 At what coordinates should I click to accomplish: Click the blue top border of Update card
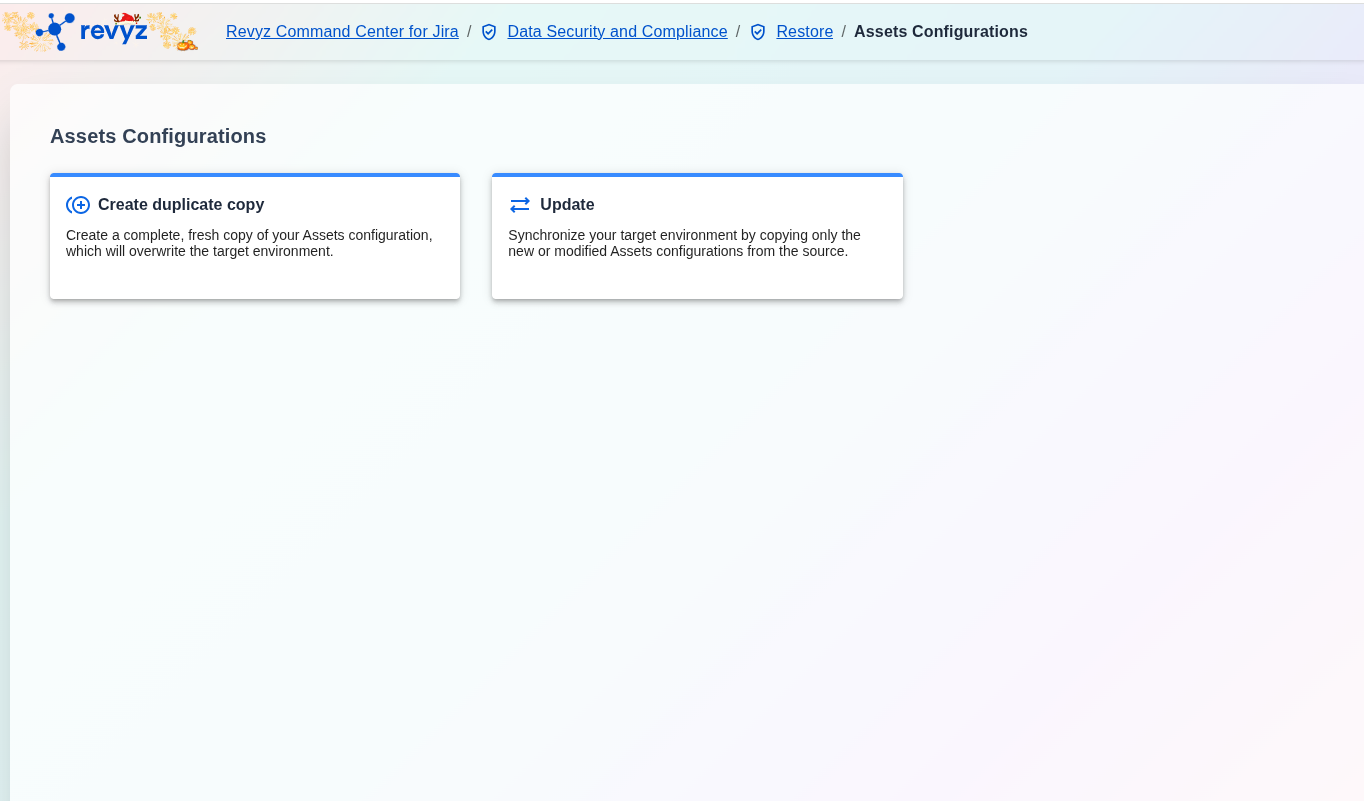pos(697,175)
